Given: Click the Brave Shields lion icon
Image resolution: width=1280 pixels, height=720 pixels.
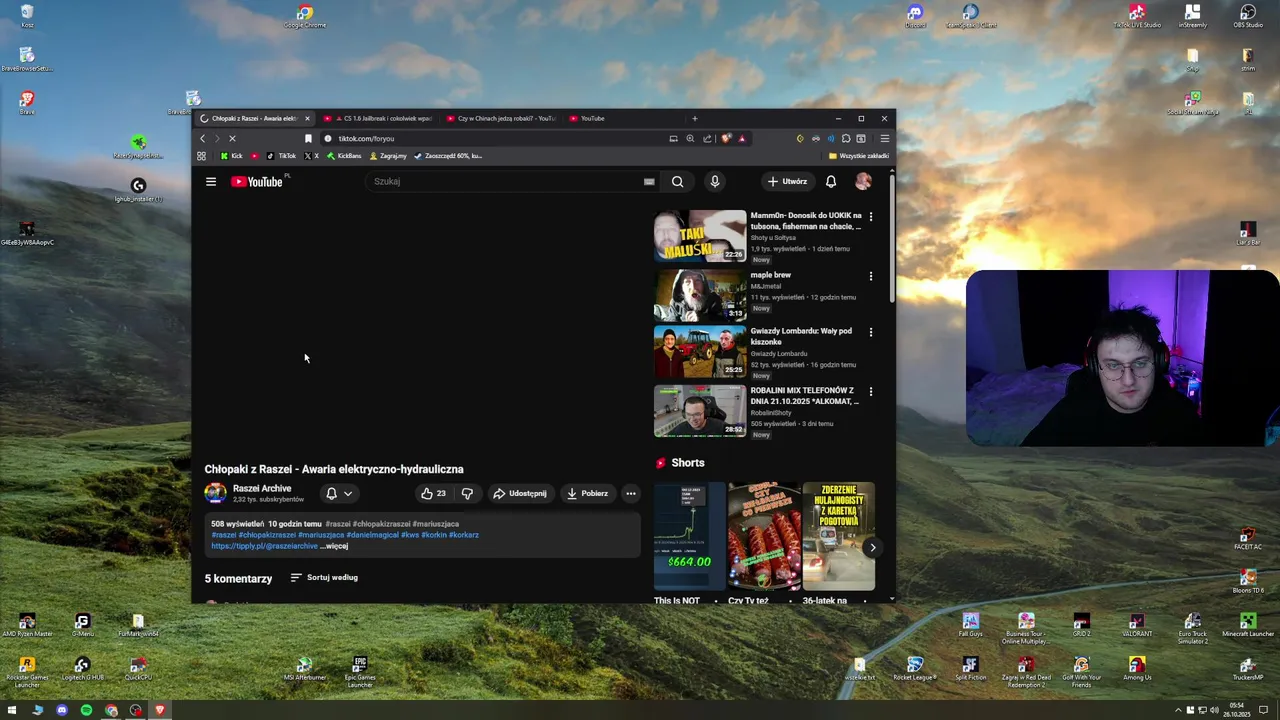Looking at the screenshot, I should [x=726, y=139].
